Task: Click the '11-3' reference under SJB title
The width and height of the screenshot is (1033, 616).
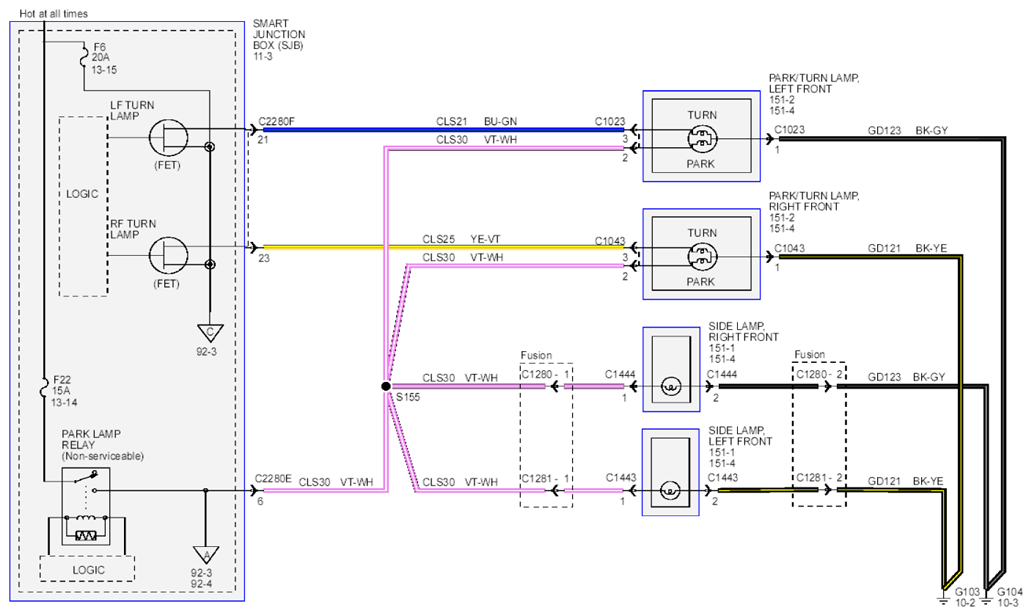Action: (x=263, y=57)
